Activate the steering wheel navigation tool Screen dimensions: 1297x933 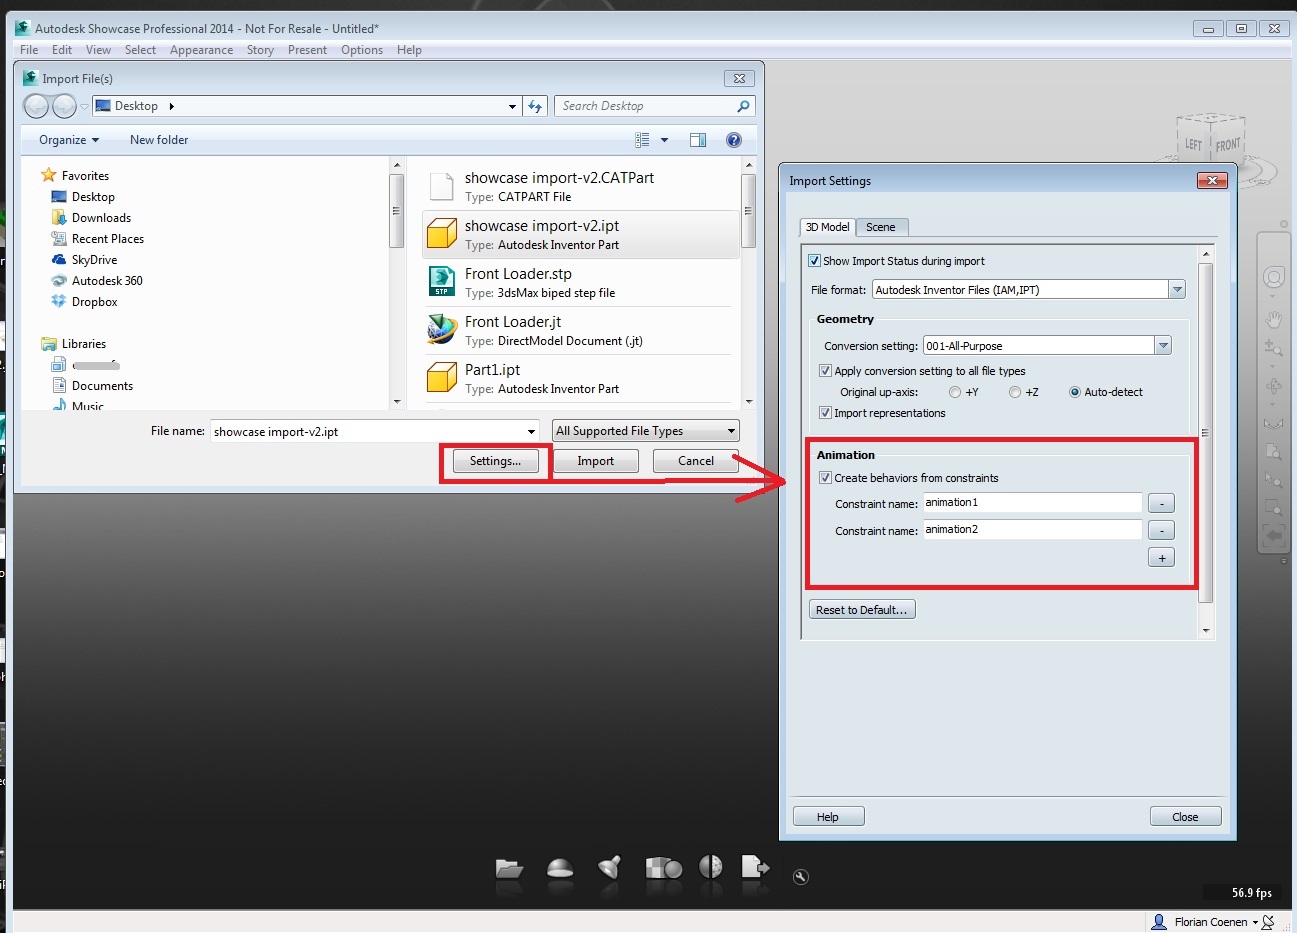point(1273,277)
